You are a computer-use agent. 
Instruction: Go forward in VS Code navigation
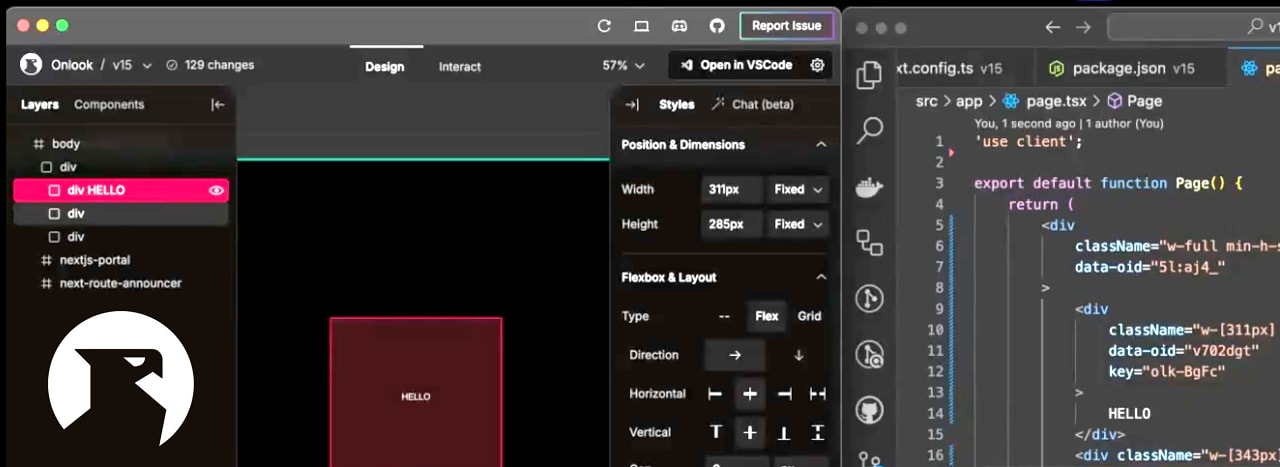click(x=1083, y=27)
